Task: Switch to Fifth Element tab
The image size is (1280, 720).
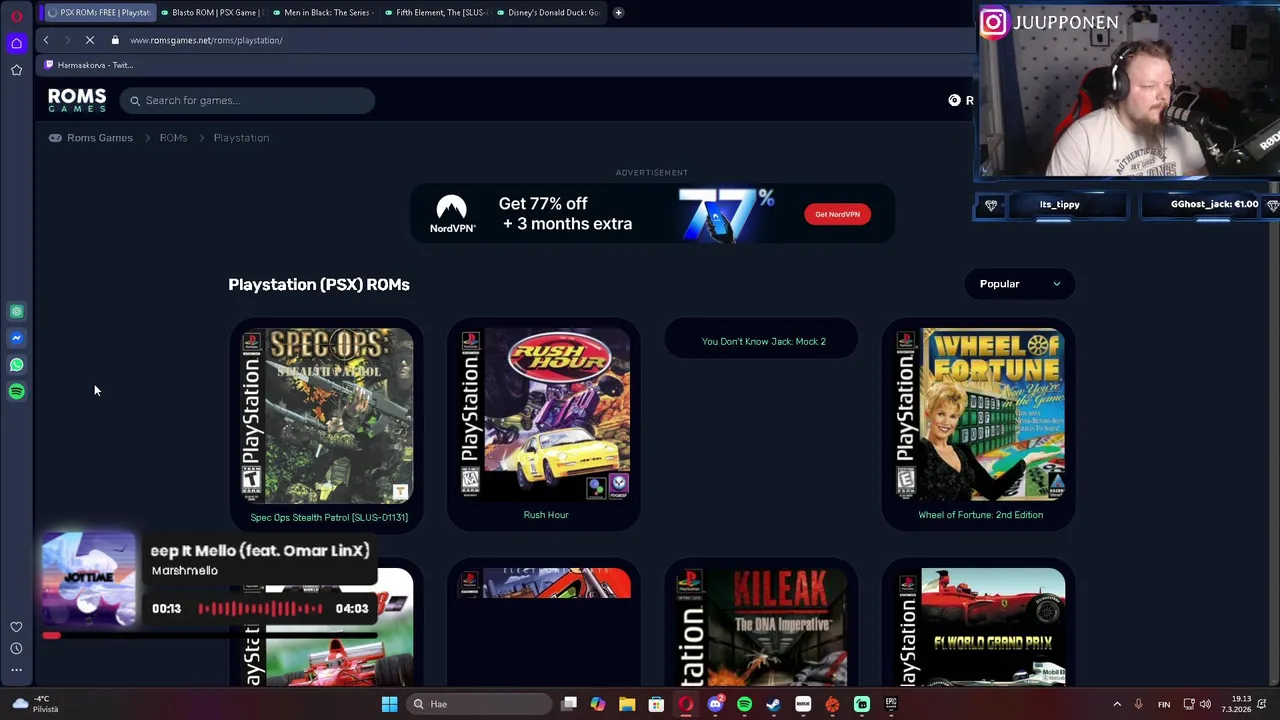Action: pos(436,12)
